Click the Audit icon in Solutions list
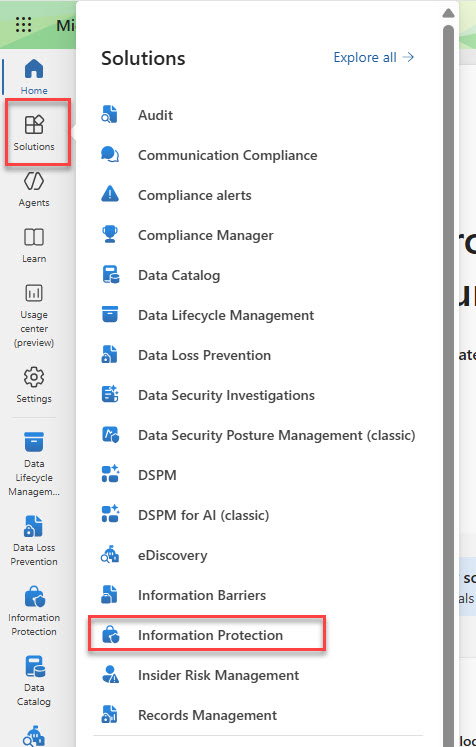 [x=110, y=115]
